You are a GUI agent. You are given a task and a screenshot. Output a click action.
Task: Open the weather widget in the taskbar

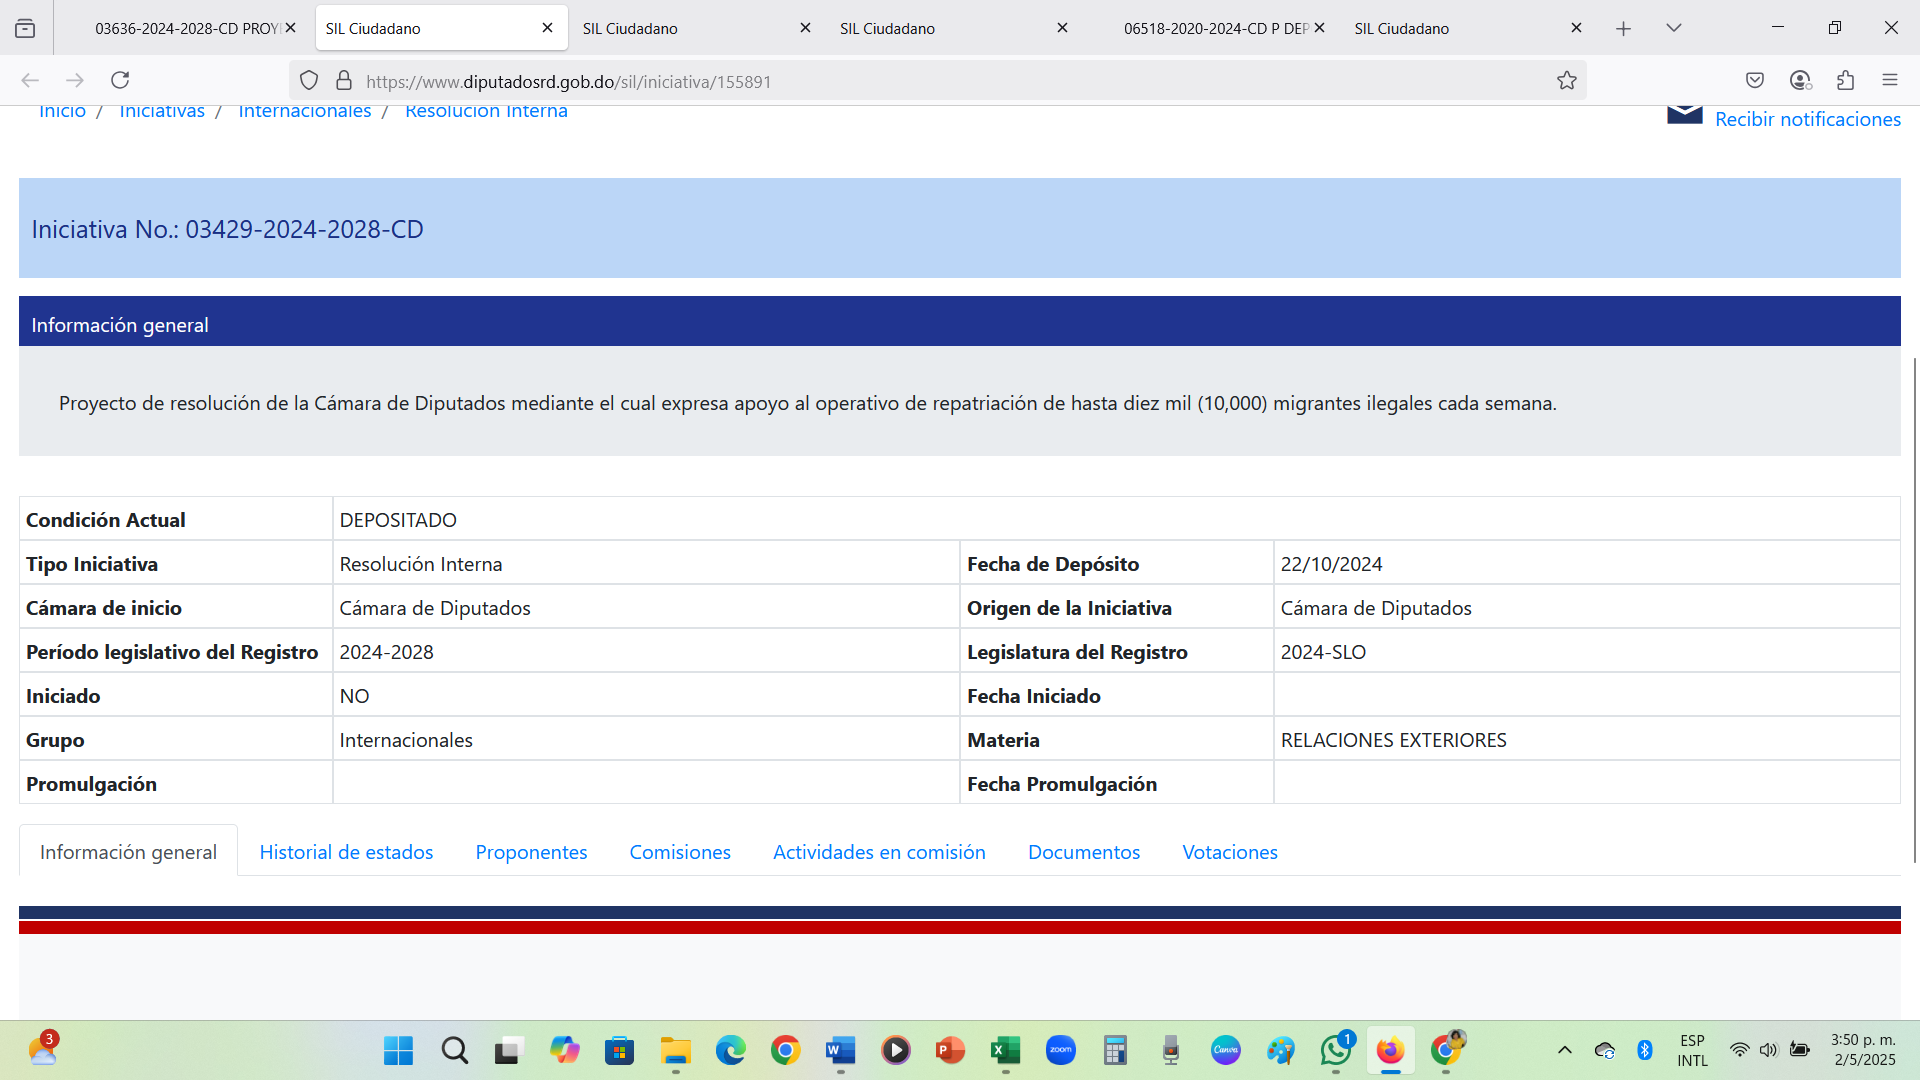pos(43,1048)
